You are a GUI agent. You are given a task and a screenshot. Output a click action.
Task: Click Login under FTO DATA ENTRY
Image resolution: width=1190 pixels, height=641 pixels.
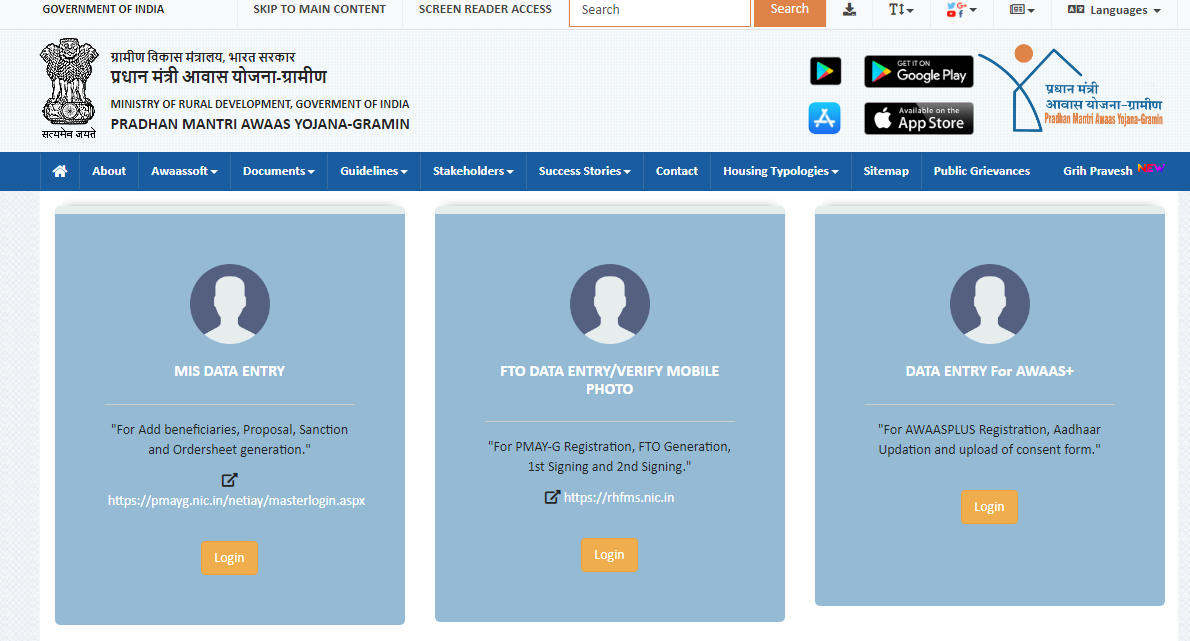coord(609,555)
